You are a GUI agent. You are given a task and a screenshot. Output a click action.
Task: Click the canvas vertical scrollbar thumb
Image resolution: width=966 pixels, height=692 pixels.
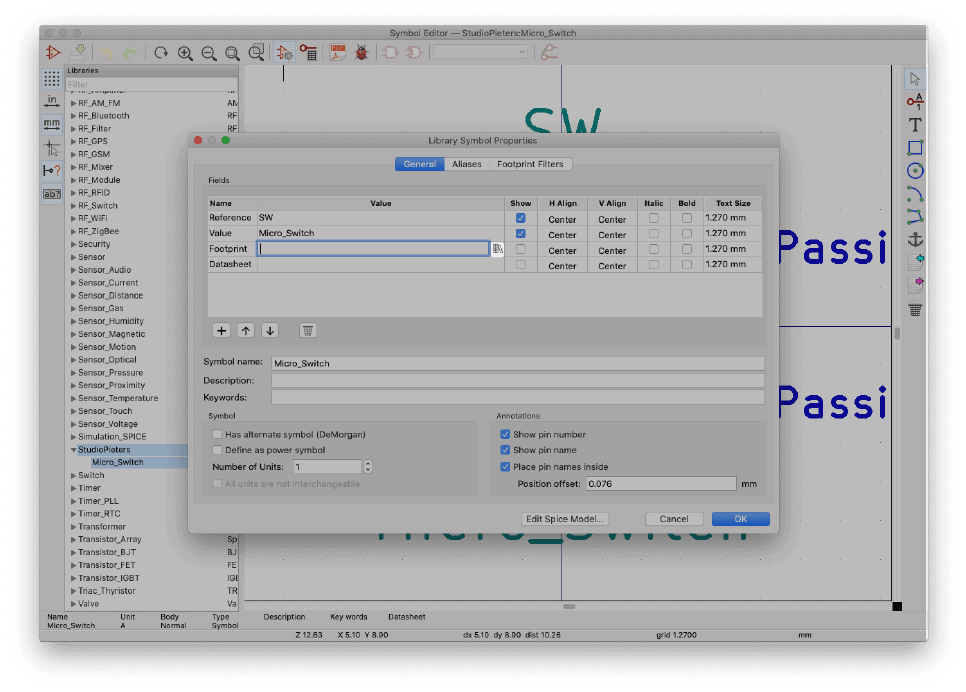897,333
